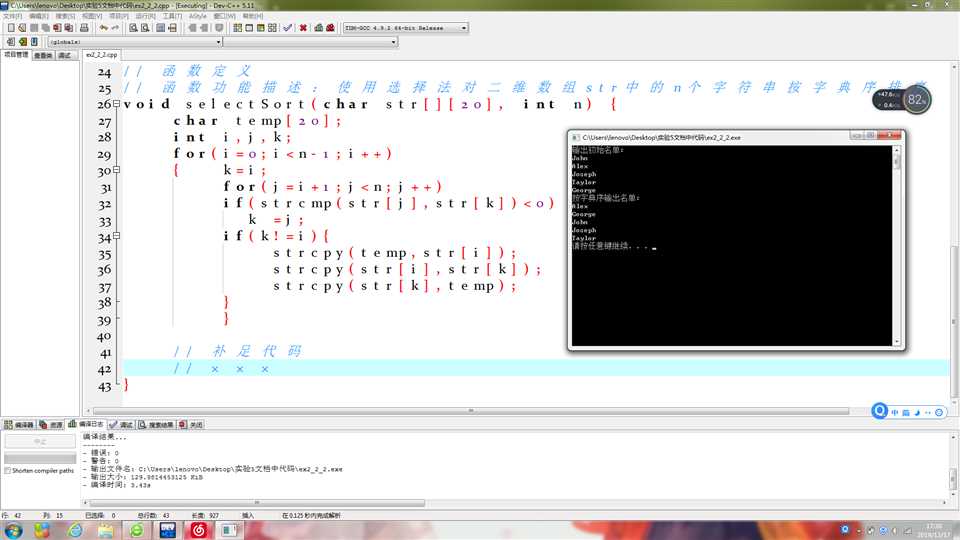Screen dimensions: 960x540
Task: Compile the program with the Compile icon
Action: (x=238, y=28)
